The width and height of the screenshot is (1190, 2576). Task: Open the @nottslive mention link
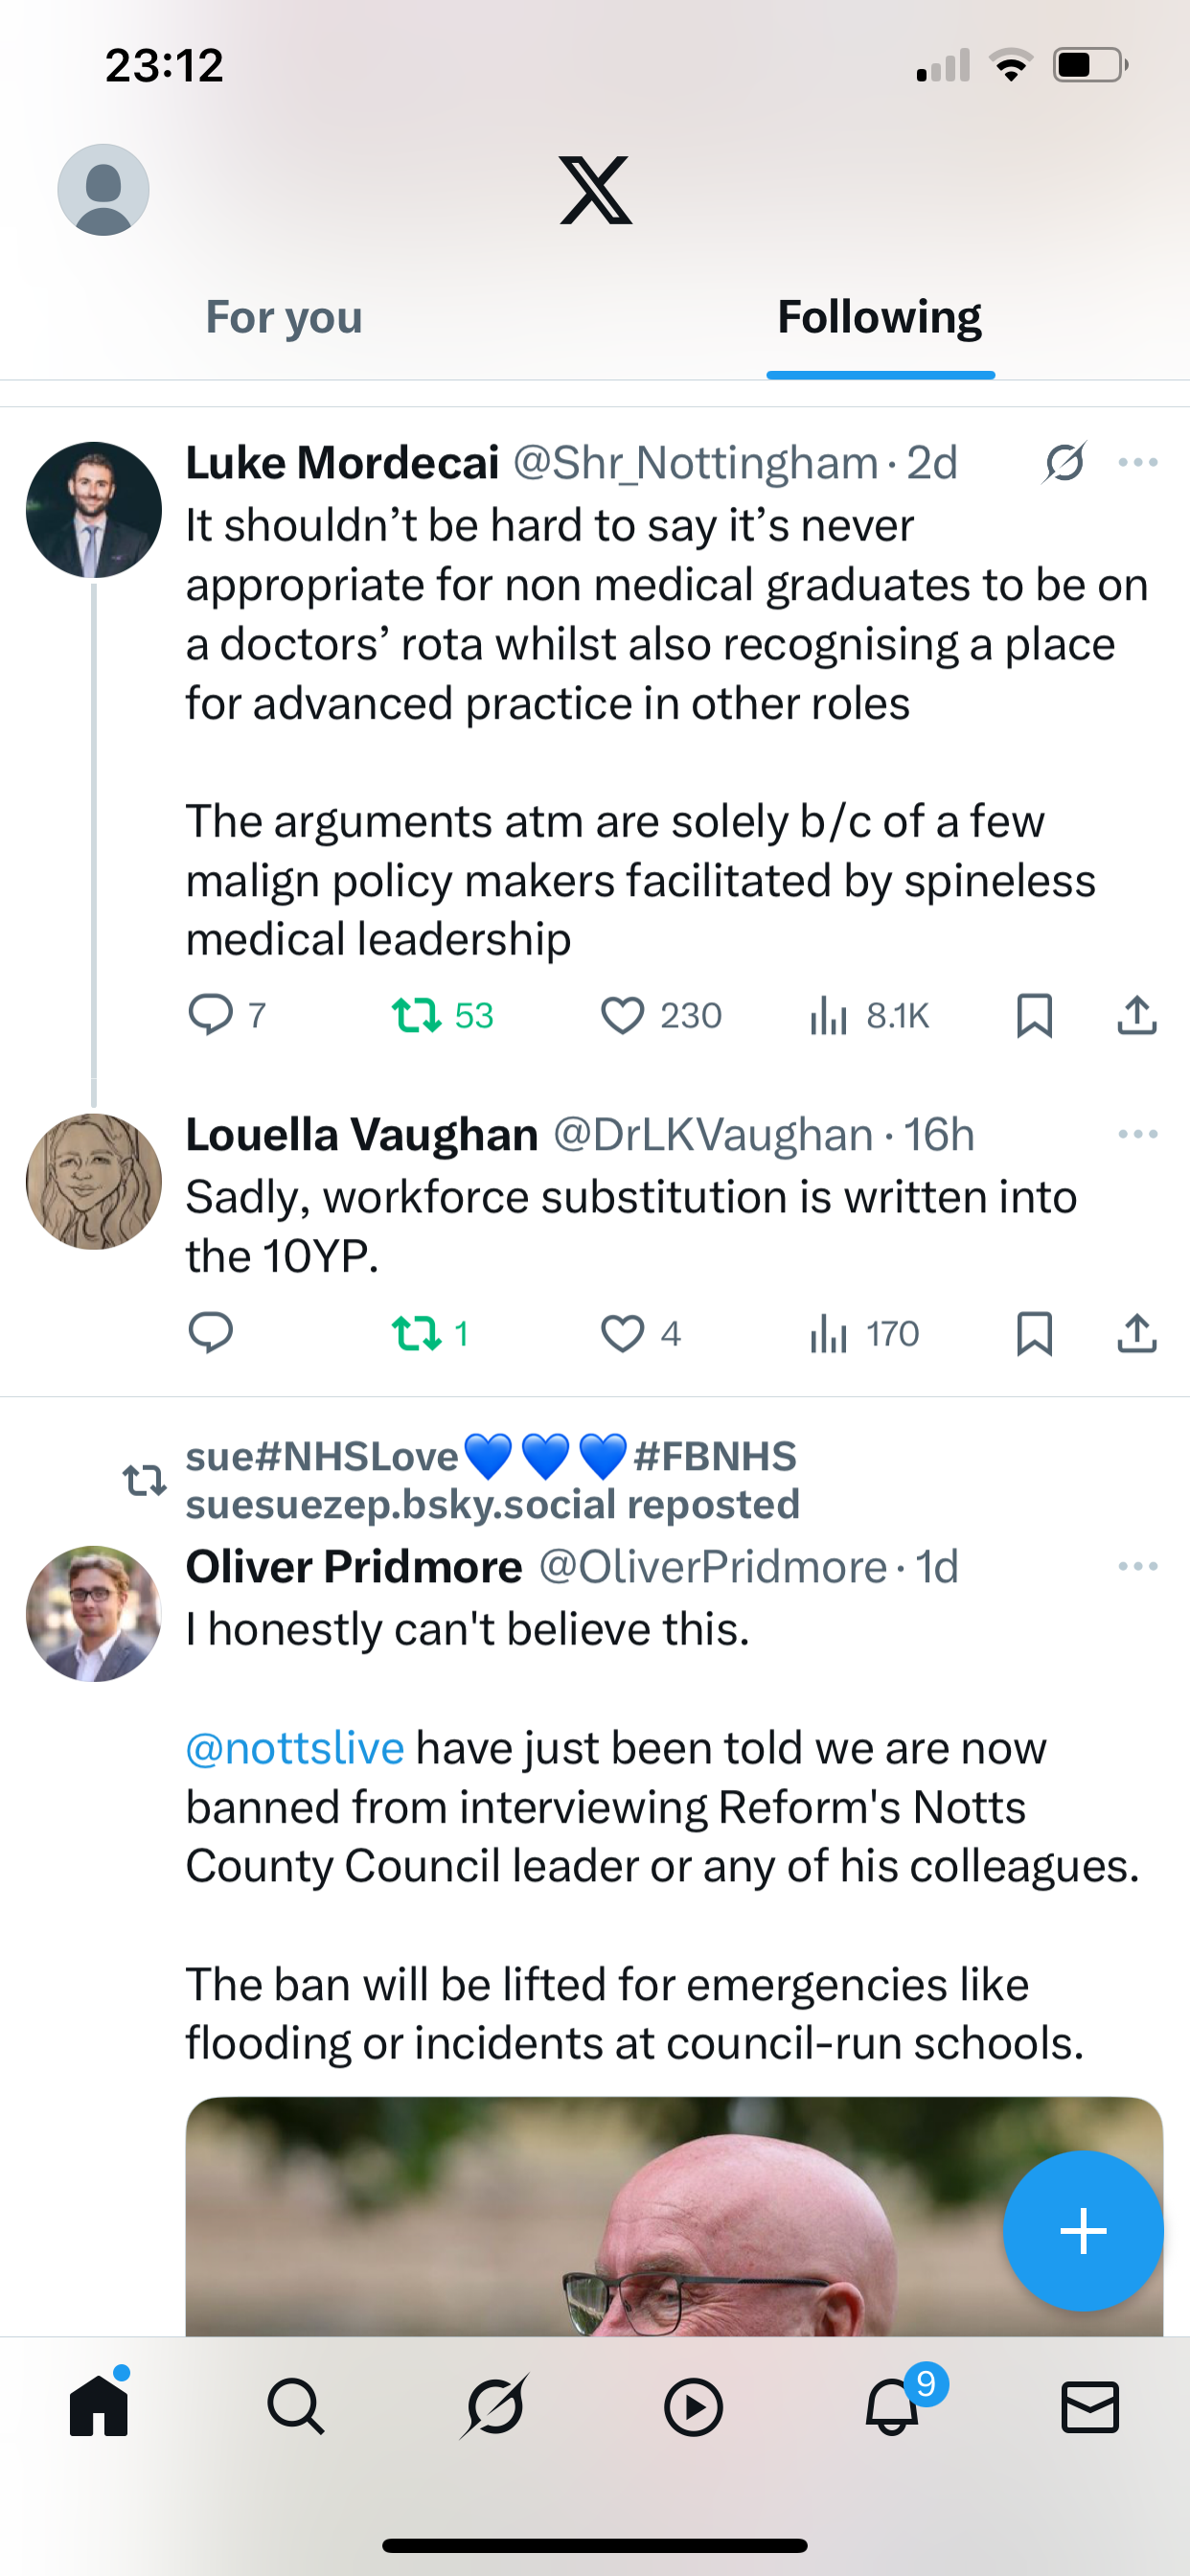[295, 1749]
